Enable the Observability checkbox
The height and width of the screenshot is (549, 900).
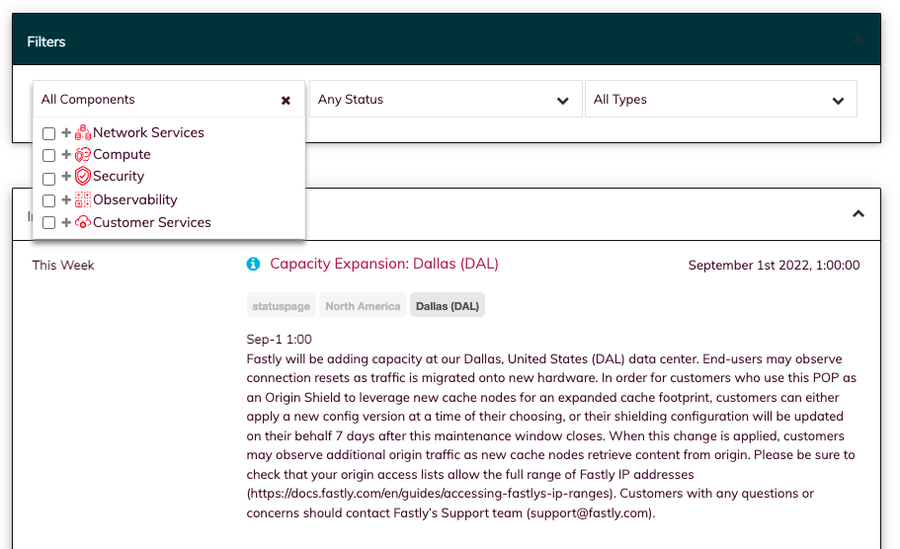[49, 200]
